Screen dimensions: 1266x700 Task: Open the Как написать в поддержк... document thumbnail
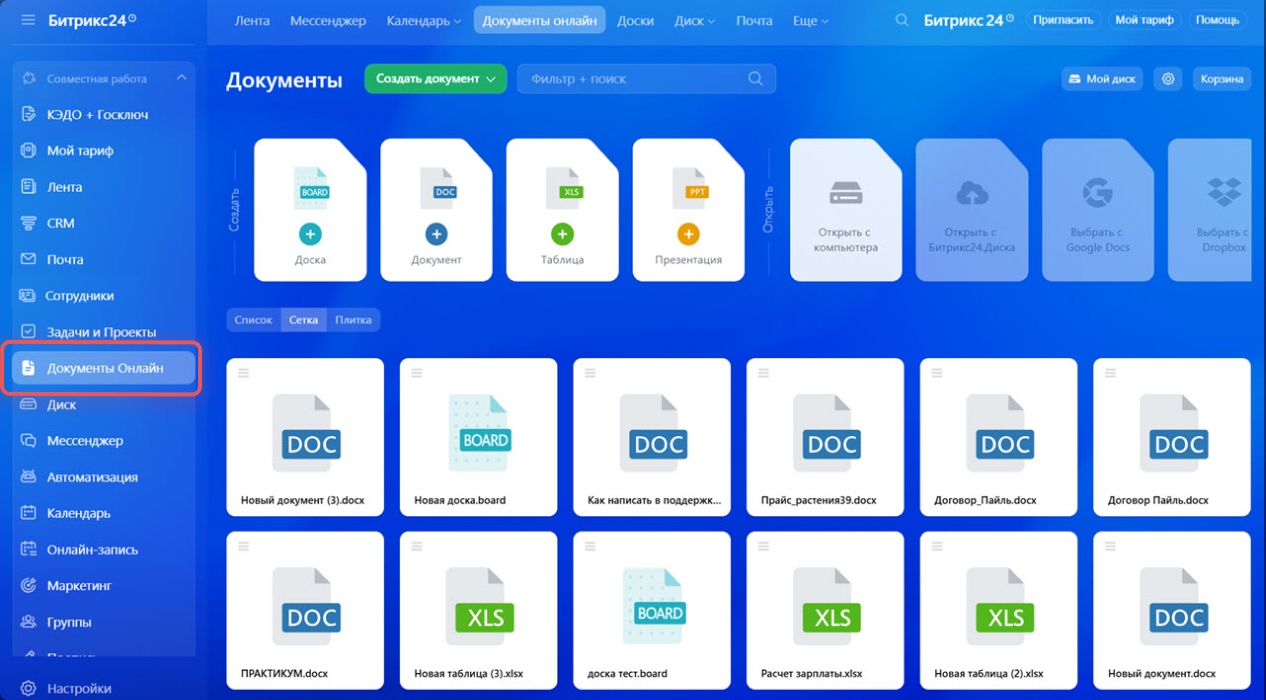click(x=651, y=437)
